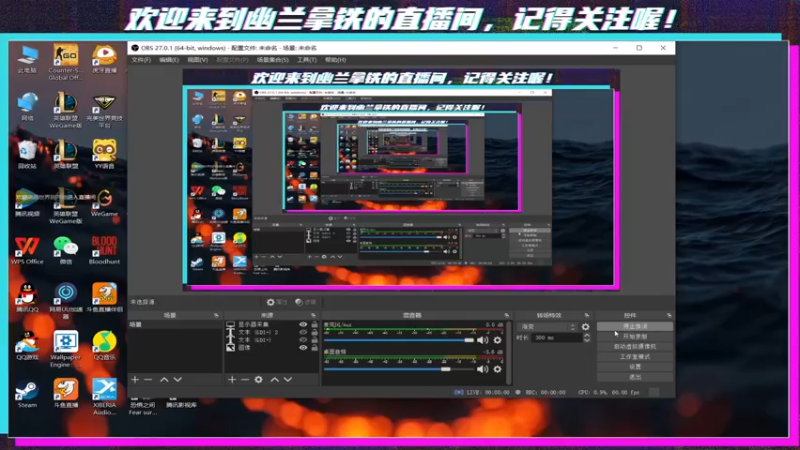Open the 帮助(H) menu
Viewport: 800px width, 450px height.
click(335, 60)
